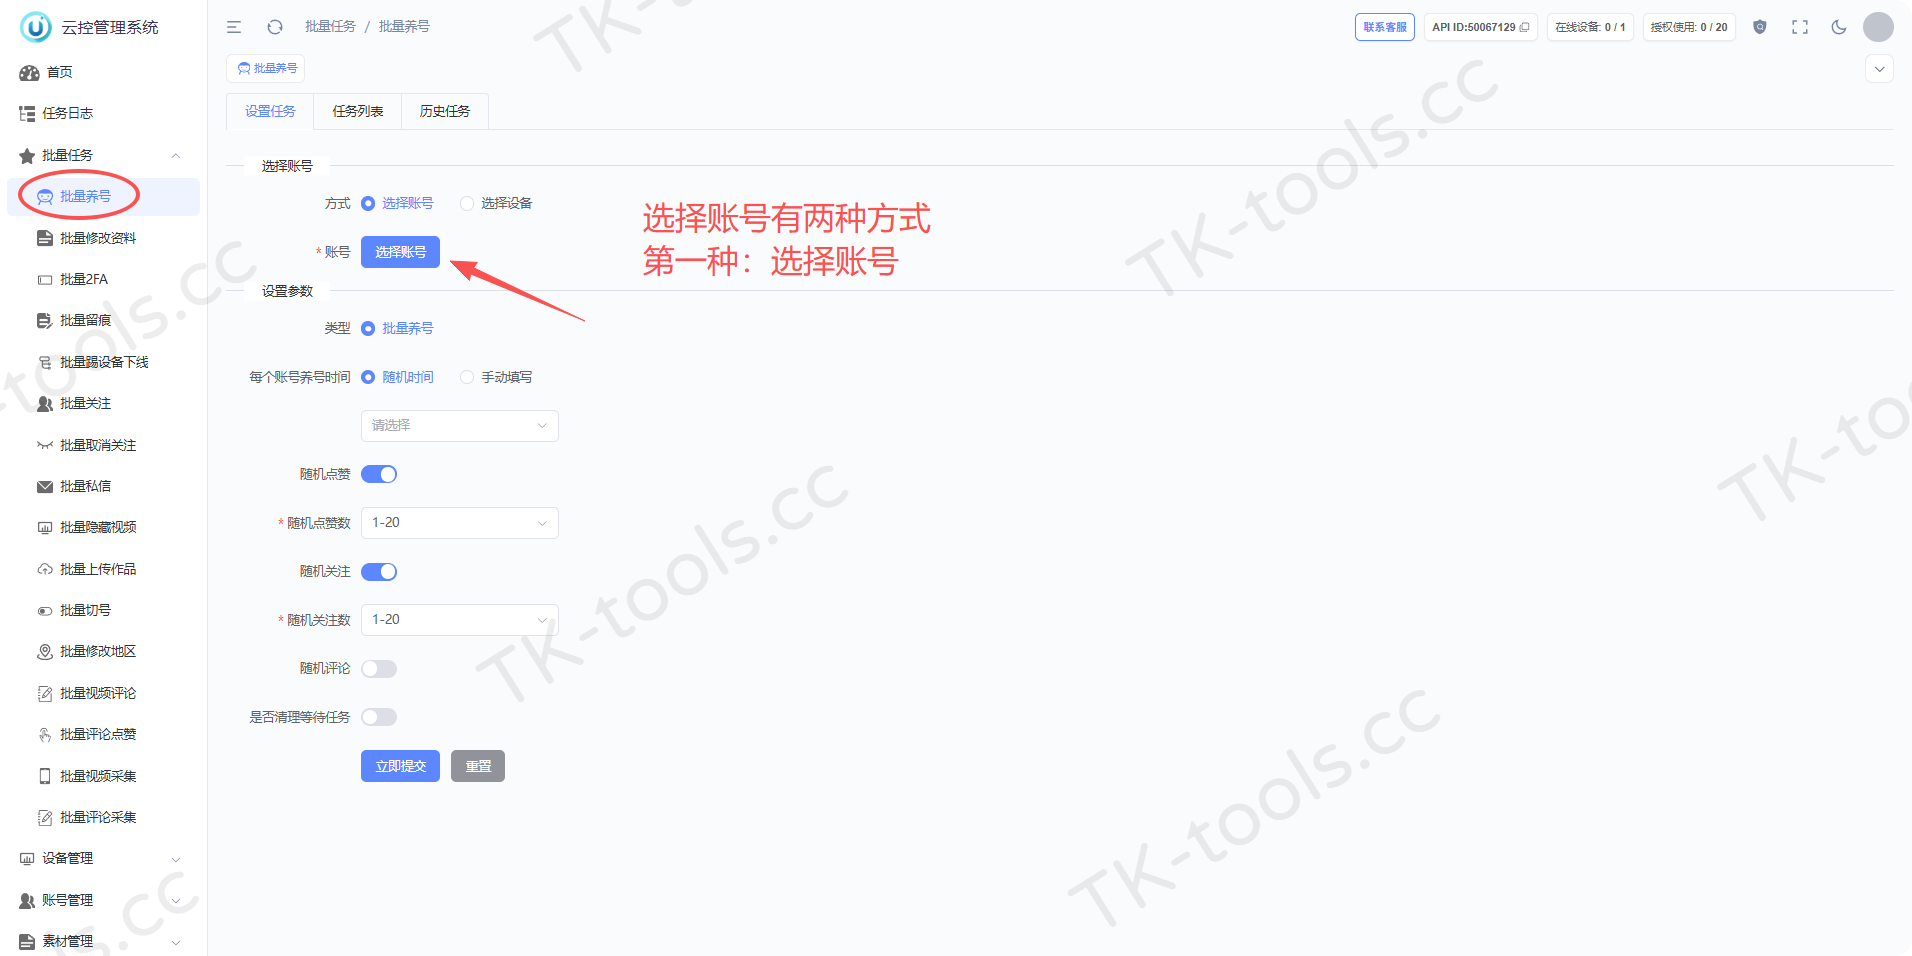This screenshot has height=956, width=1912.
Task: Click the 云控管理系统 logo icon
Action: tap(36, 27)
